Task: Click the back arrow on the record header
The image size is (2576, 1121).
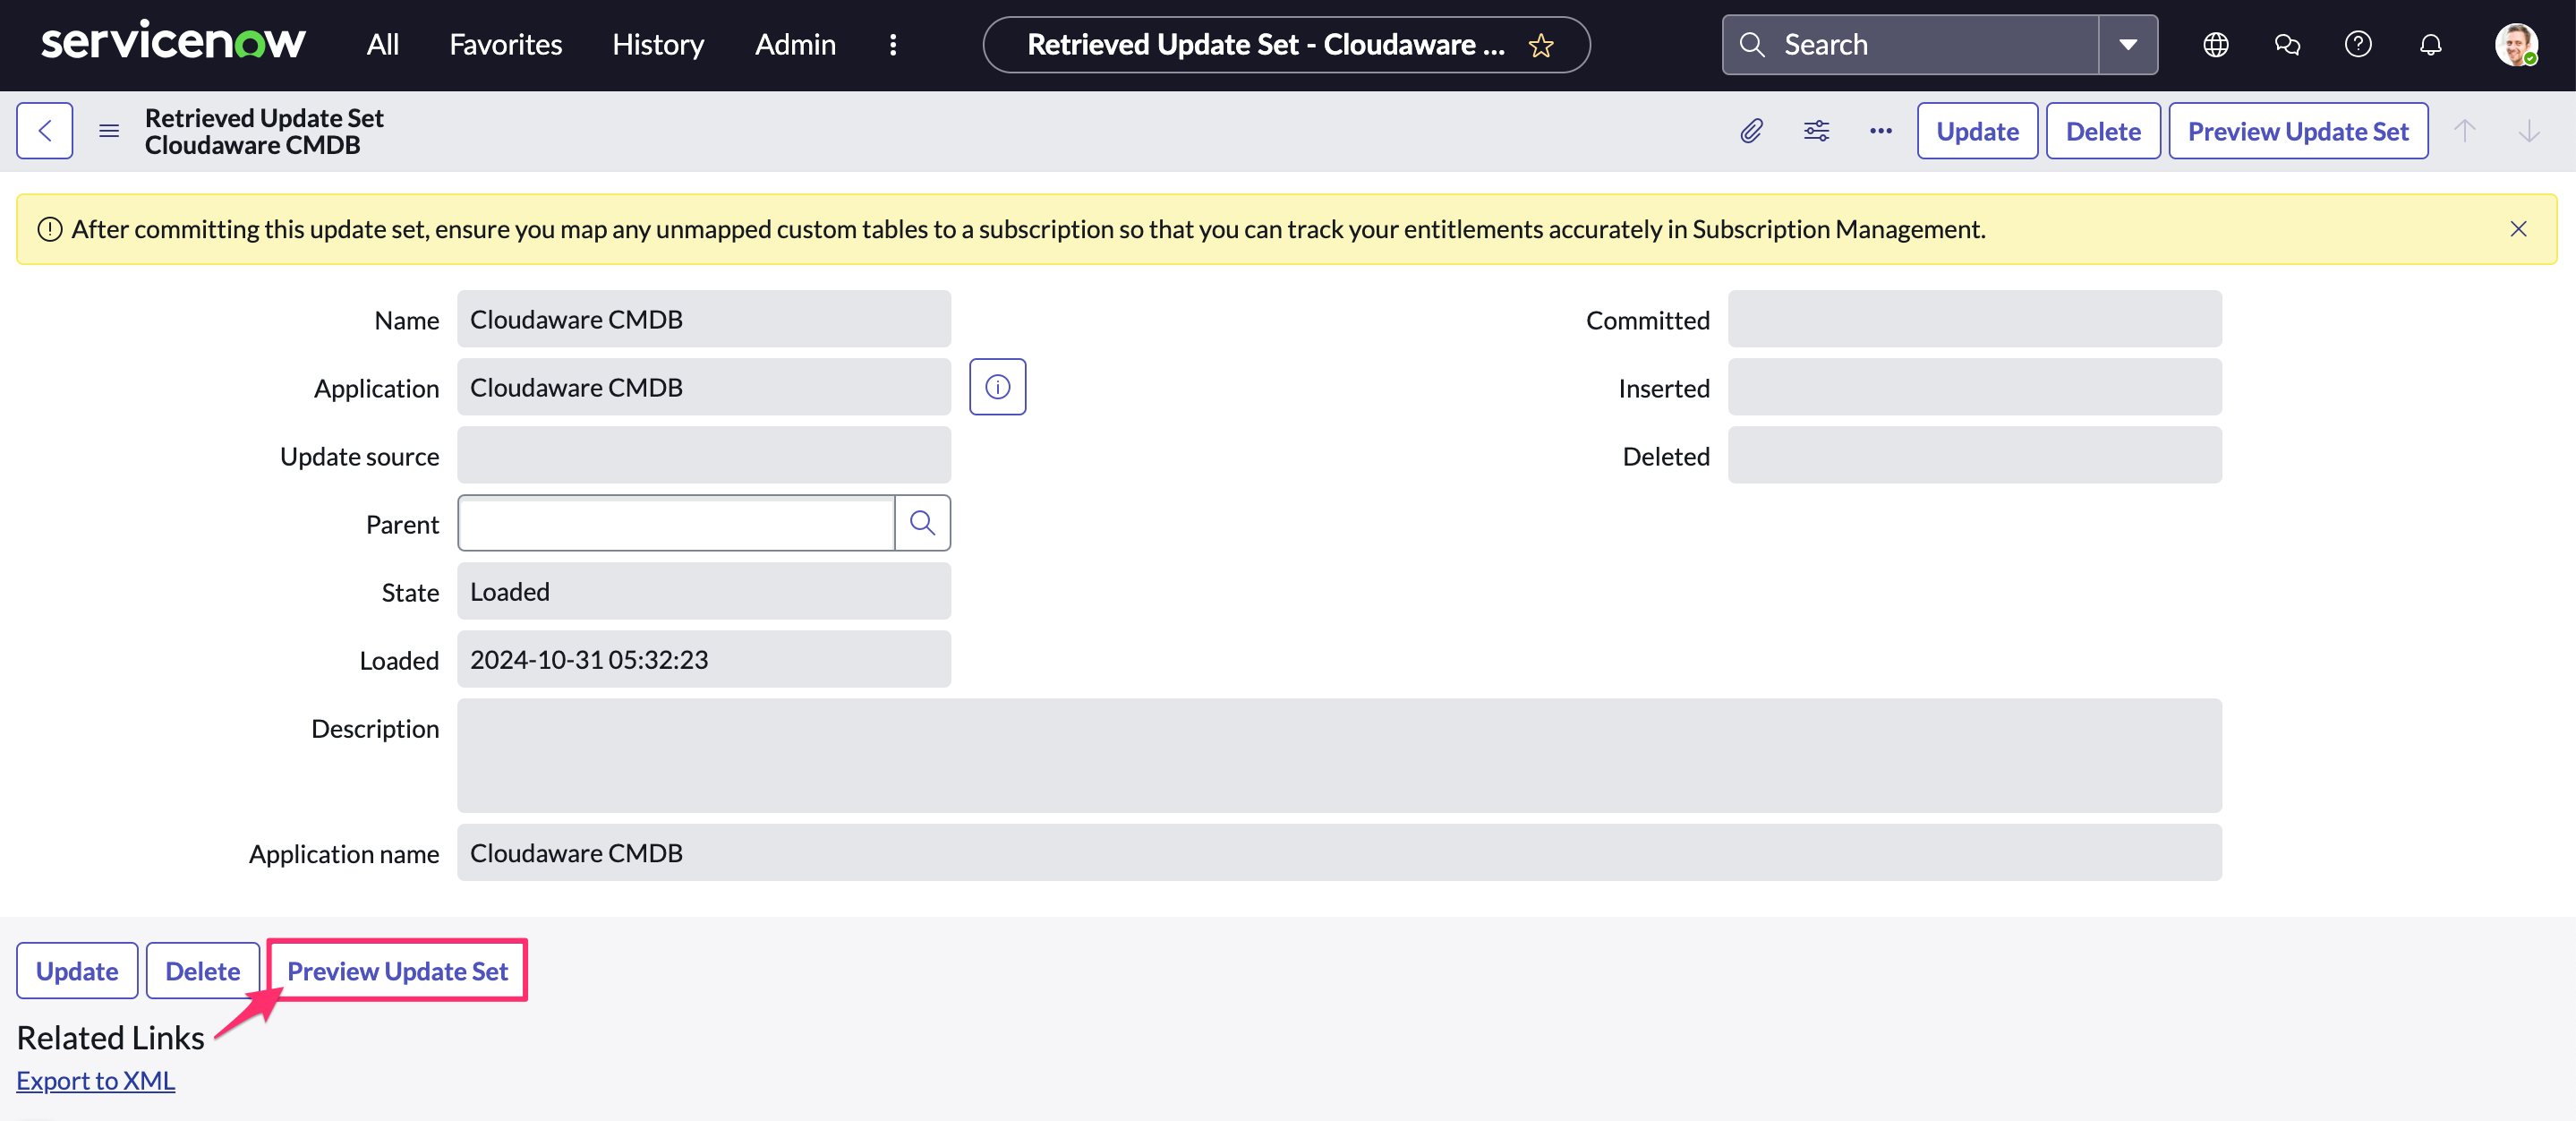Action: 44,130
